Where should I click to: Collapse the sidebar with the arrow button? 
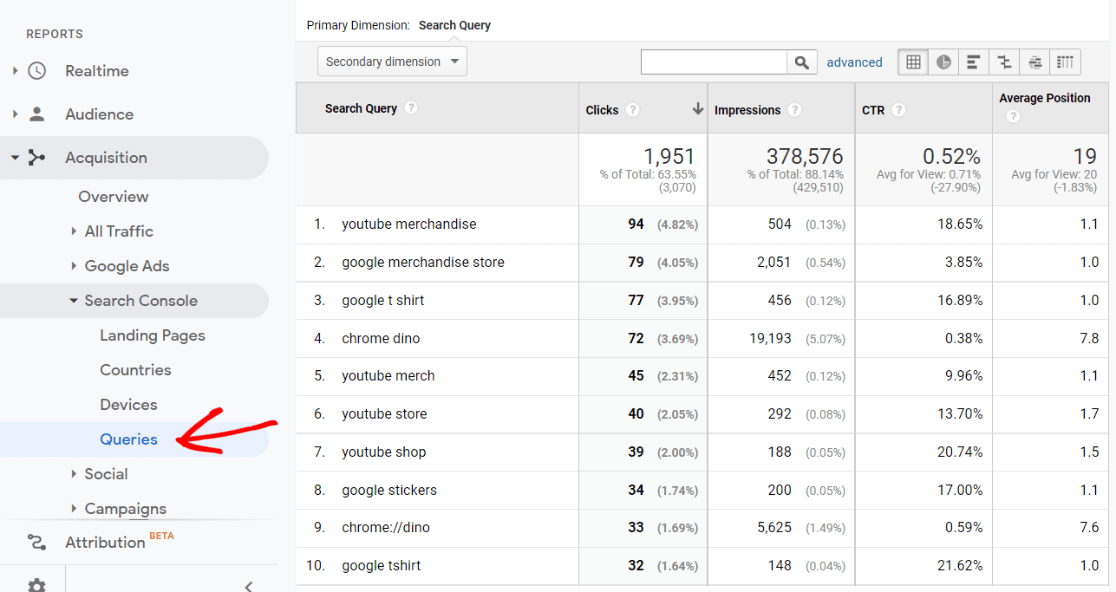tap(247, 586)
